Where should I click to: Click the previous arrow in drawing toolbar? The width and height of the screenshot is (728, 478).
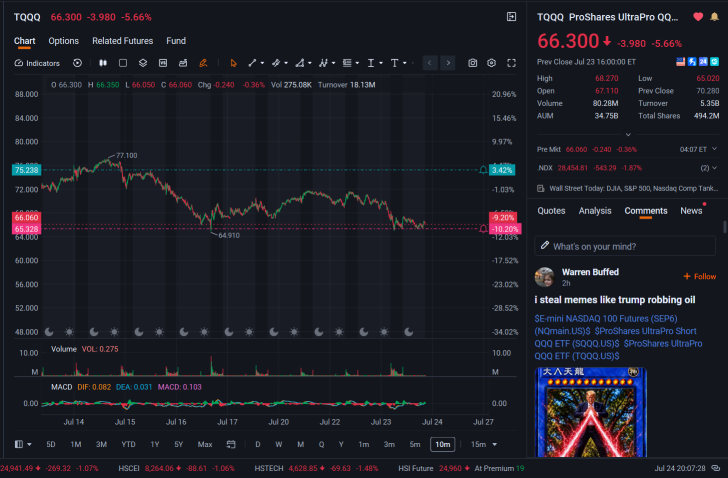[430, 63]
